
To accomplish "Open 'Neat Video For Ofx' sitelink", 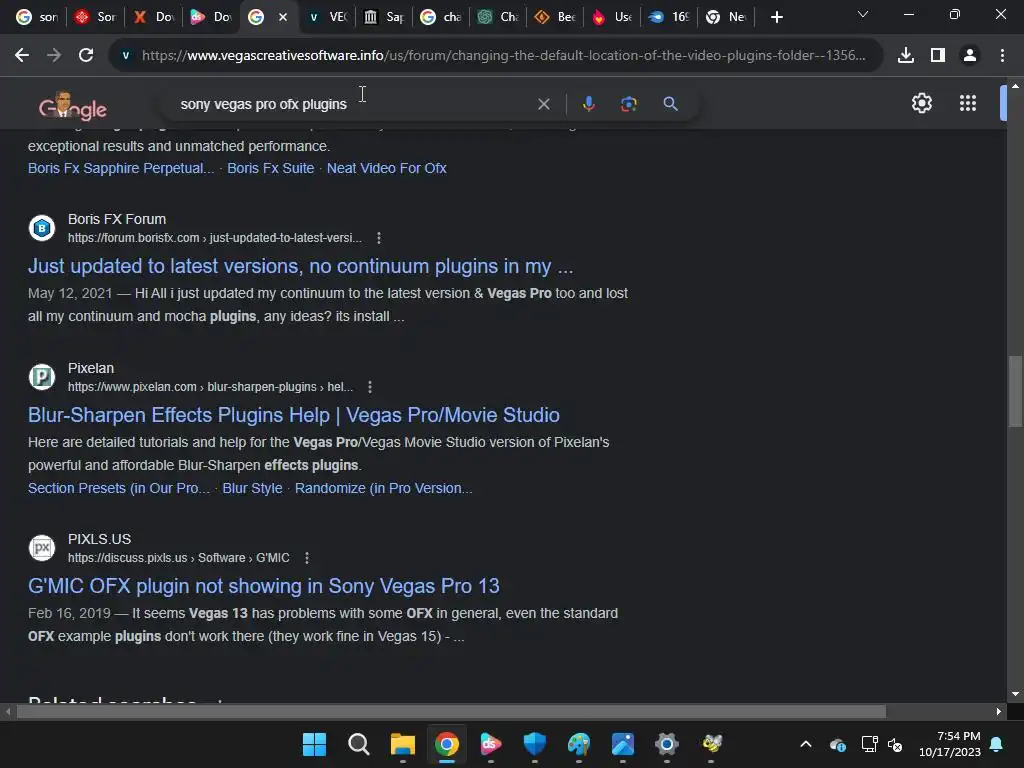I will pyautogui.click(x=387, y=168).
